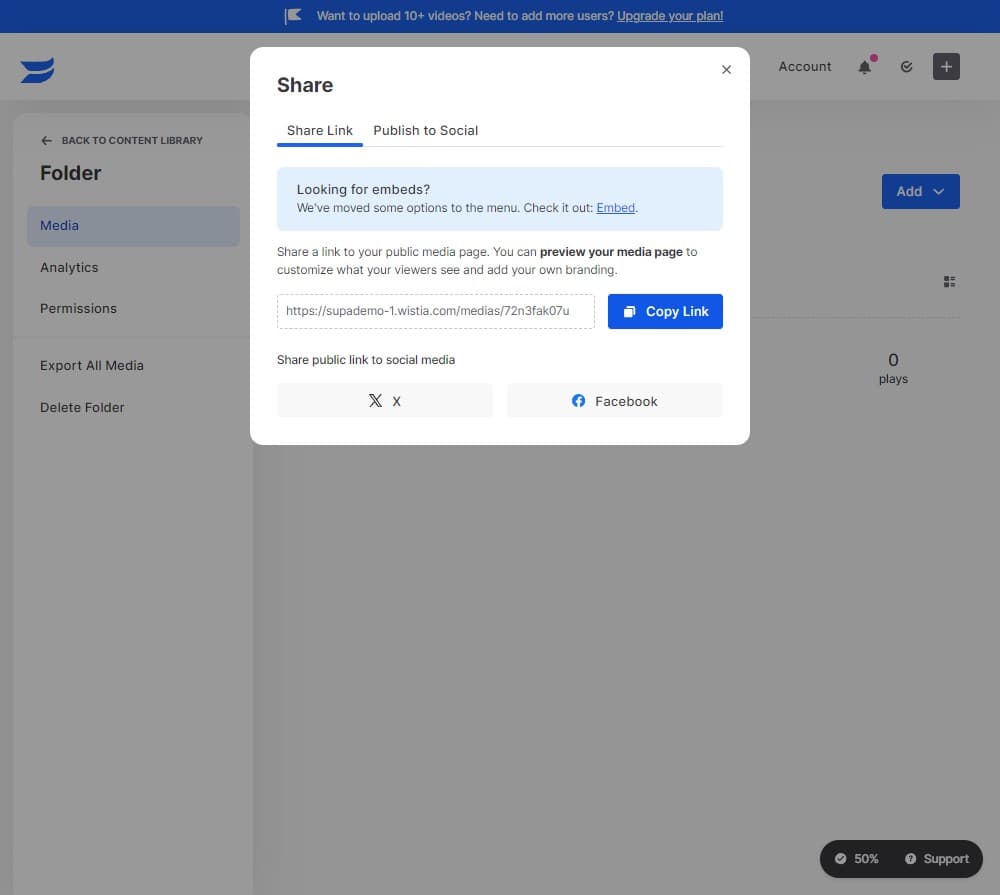Open the 50% progress indicator
Viewport: 1000px width, 895px height.
857,859
